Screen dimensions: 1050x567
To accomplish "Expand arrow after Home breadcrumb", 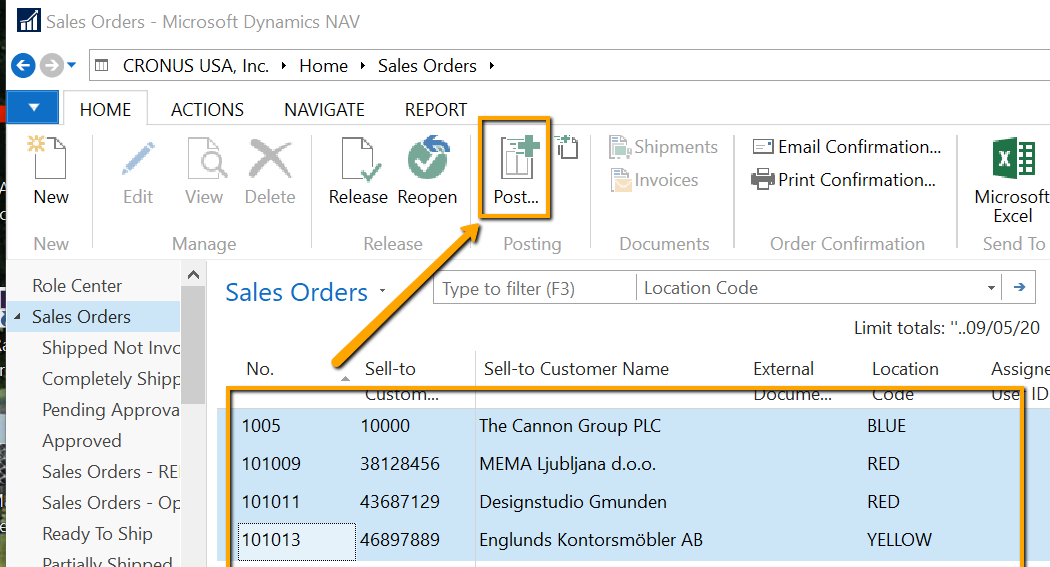I will 363,66.
